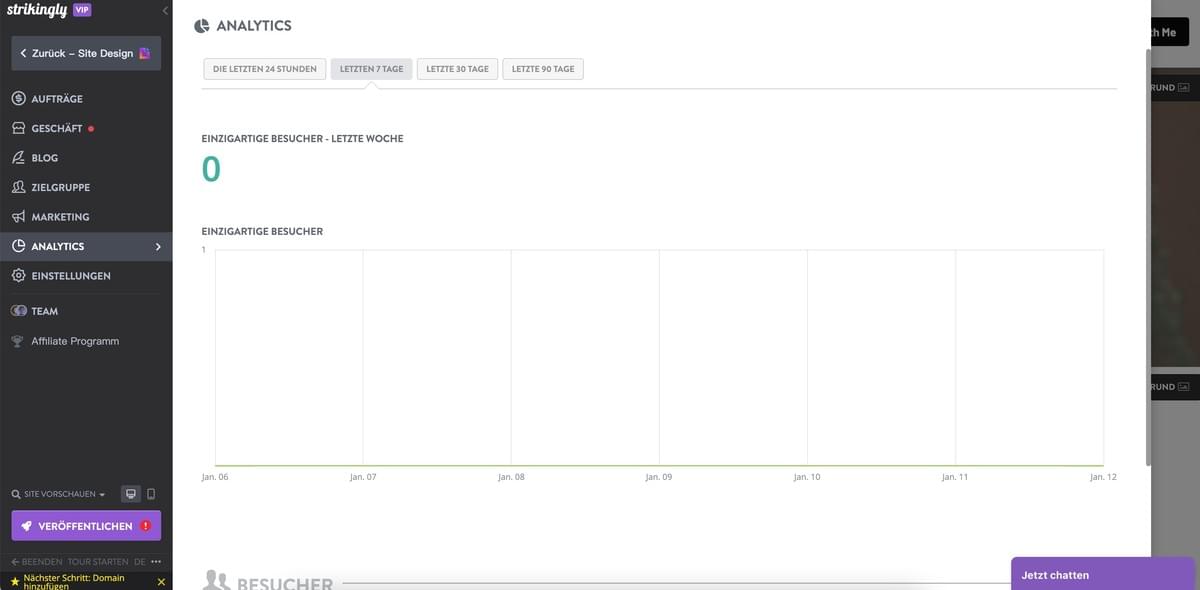Click the unique visitors count 0

(211, 169)
